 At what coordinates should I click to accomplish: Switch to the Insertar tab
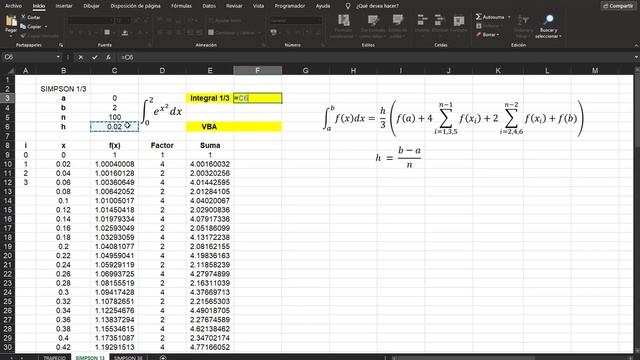[64, 6]
